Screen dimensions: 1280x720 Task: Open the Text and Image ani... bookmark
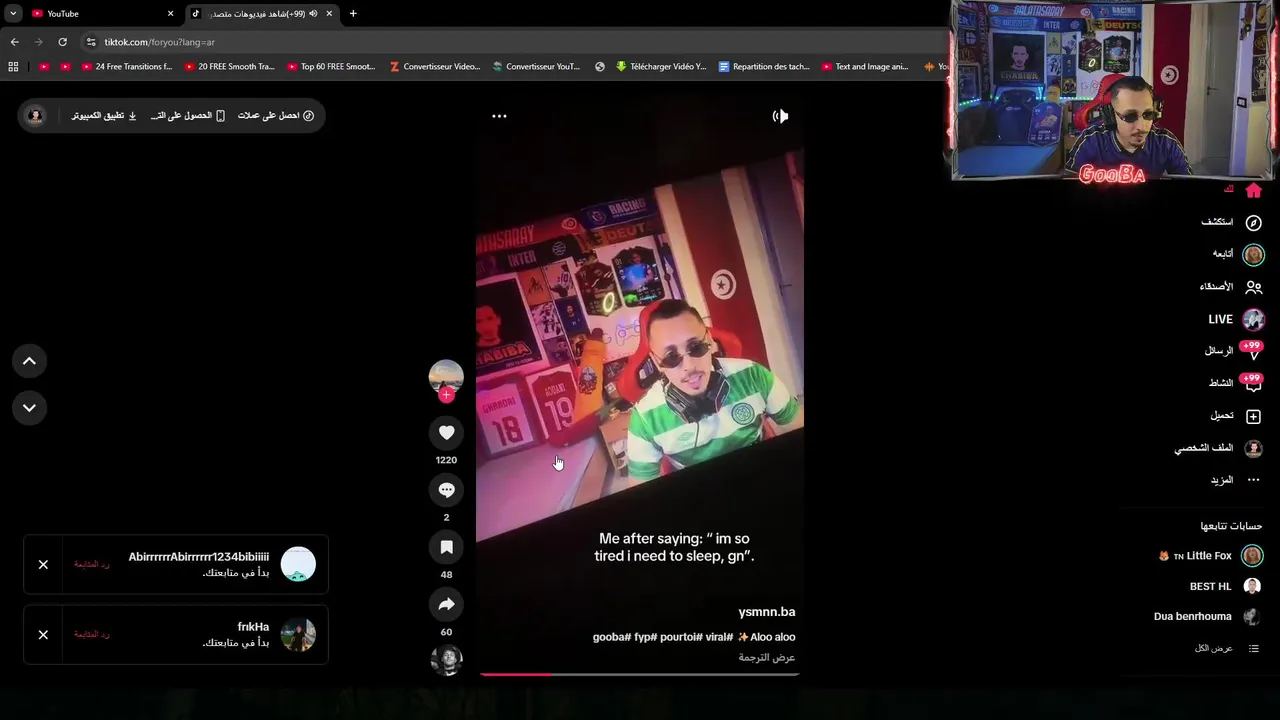865,67
